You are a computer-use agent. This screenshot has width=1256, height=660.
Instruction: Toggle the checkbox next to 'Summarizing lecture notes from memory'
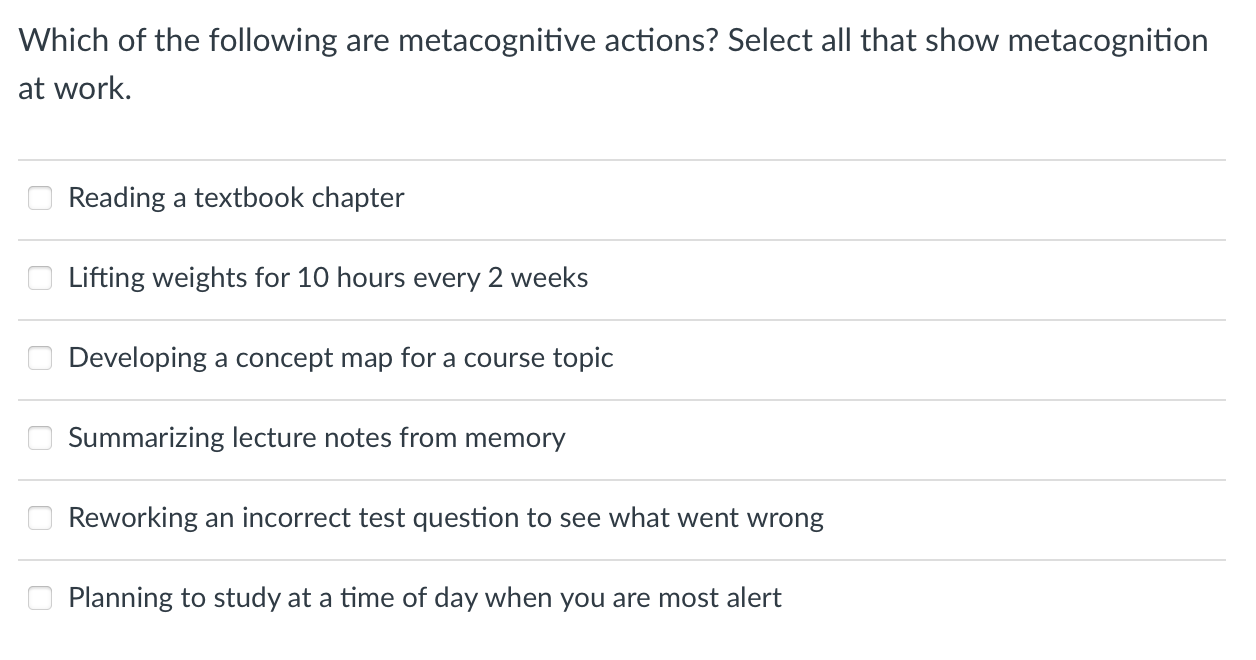pyautogui.click(x=39, y=438)
